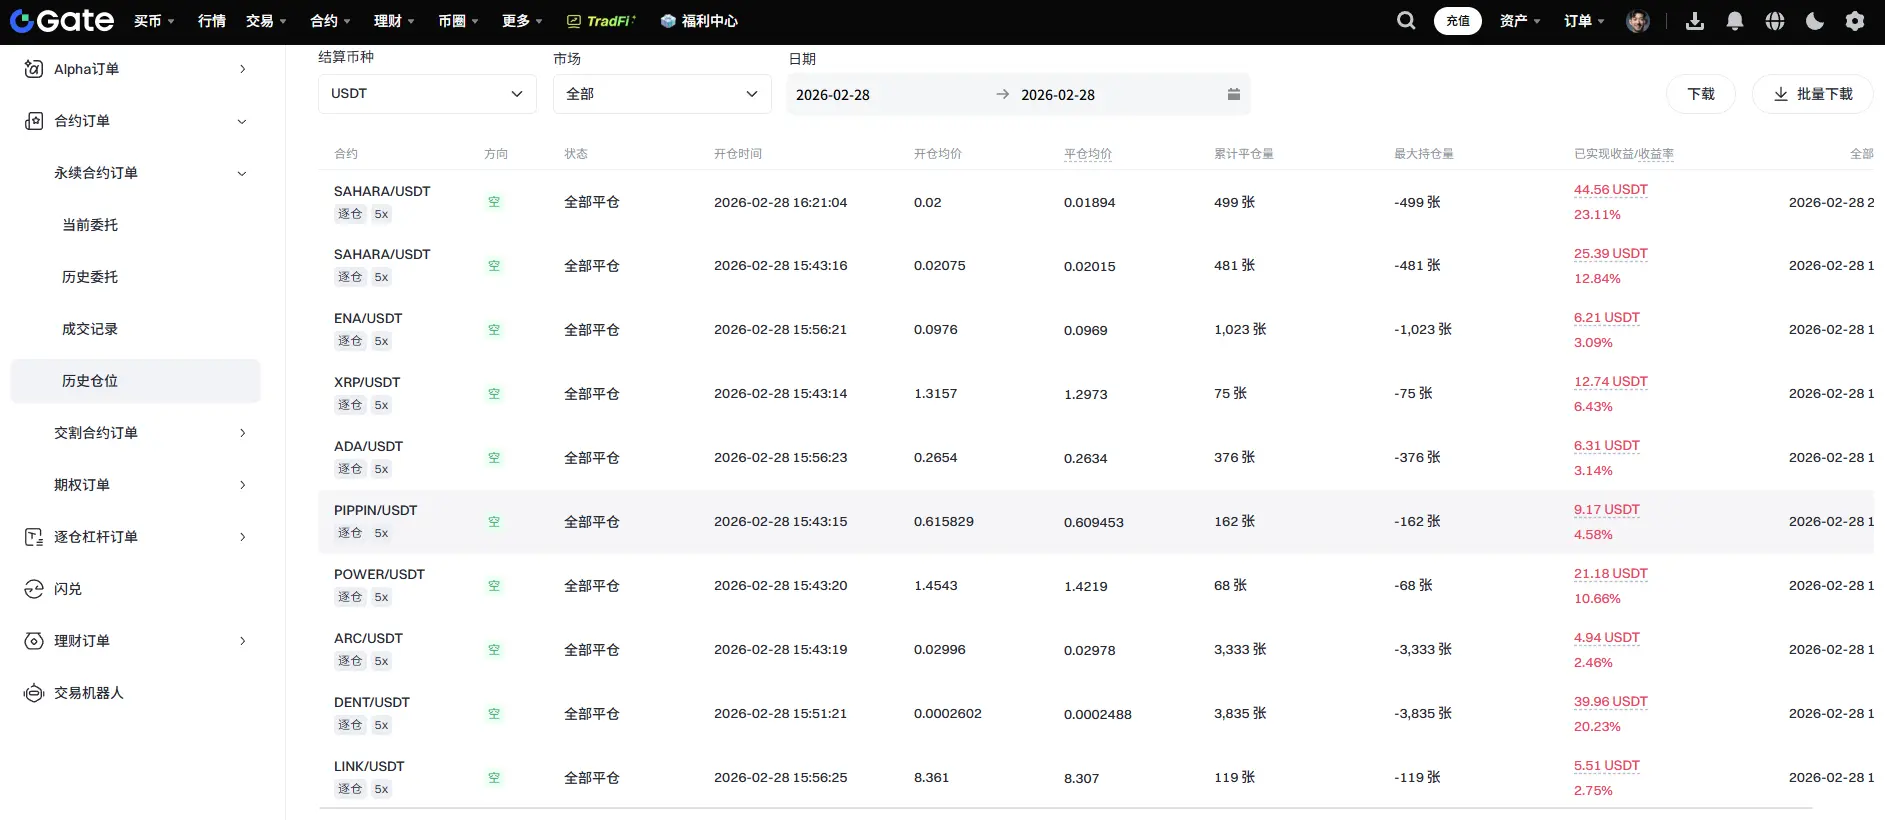Screen dimensions: 1885x820
Task: Click the 批量下载 button
Action: pyautogui.click(x=1813, y=94)
